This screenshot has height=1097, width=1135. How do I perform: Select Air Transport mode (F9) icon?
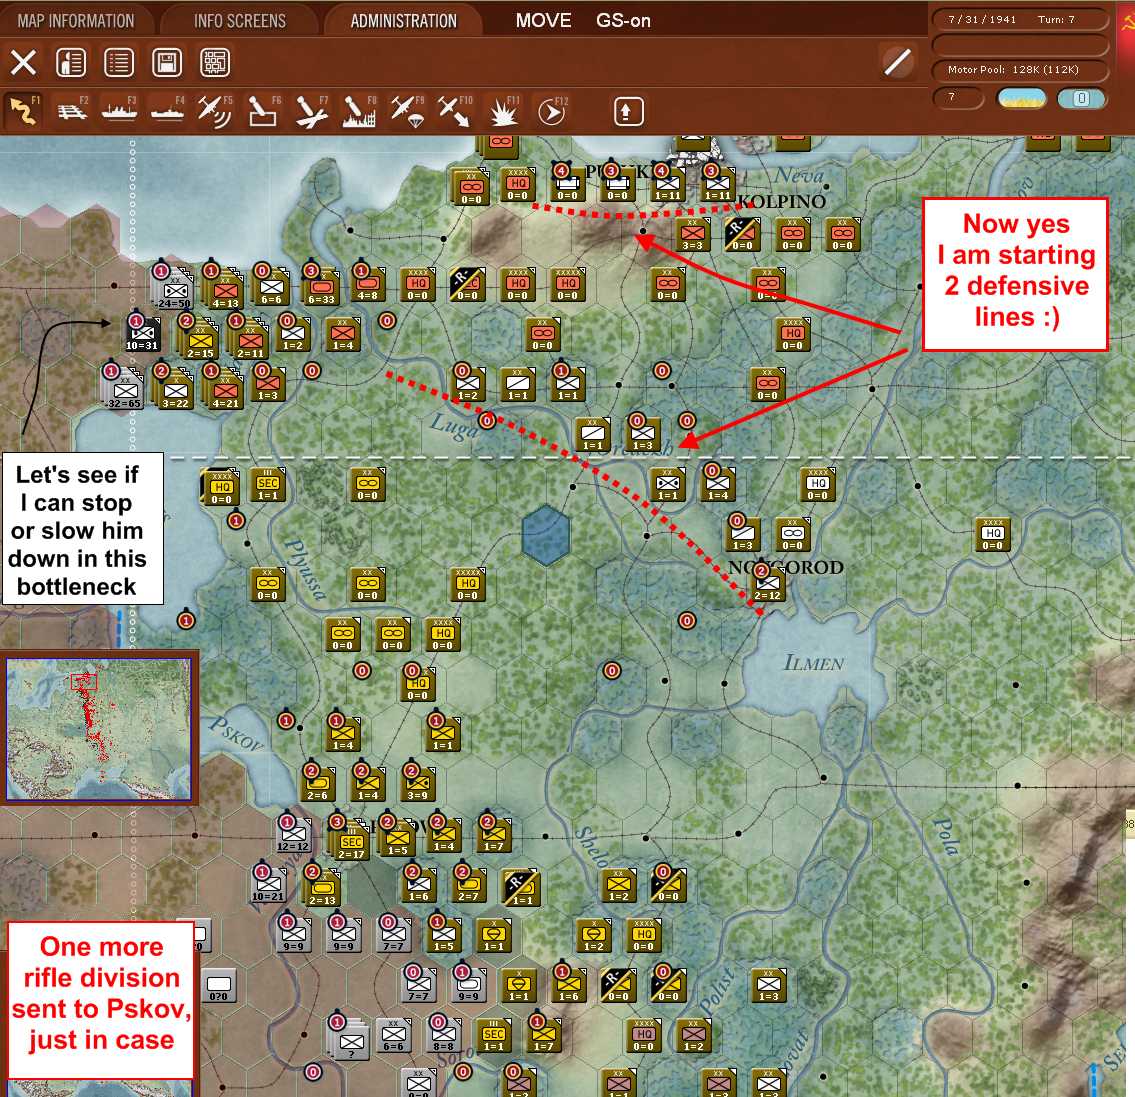[x=408, y=111]
